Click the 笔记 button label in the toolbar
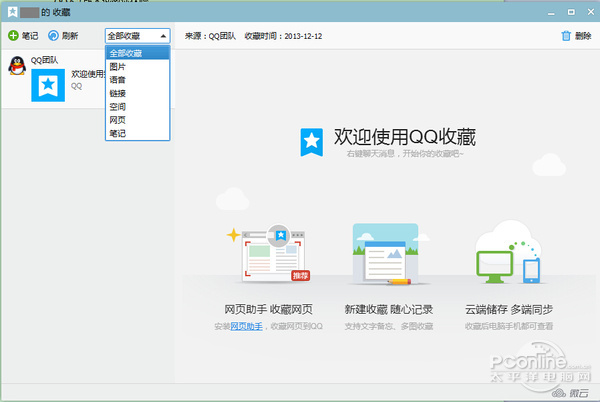 (30, 36)
